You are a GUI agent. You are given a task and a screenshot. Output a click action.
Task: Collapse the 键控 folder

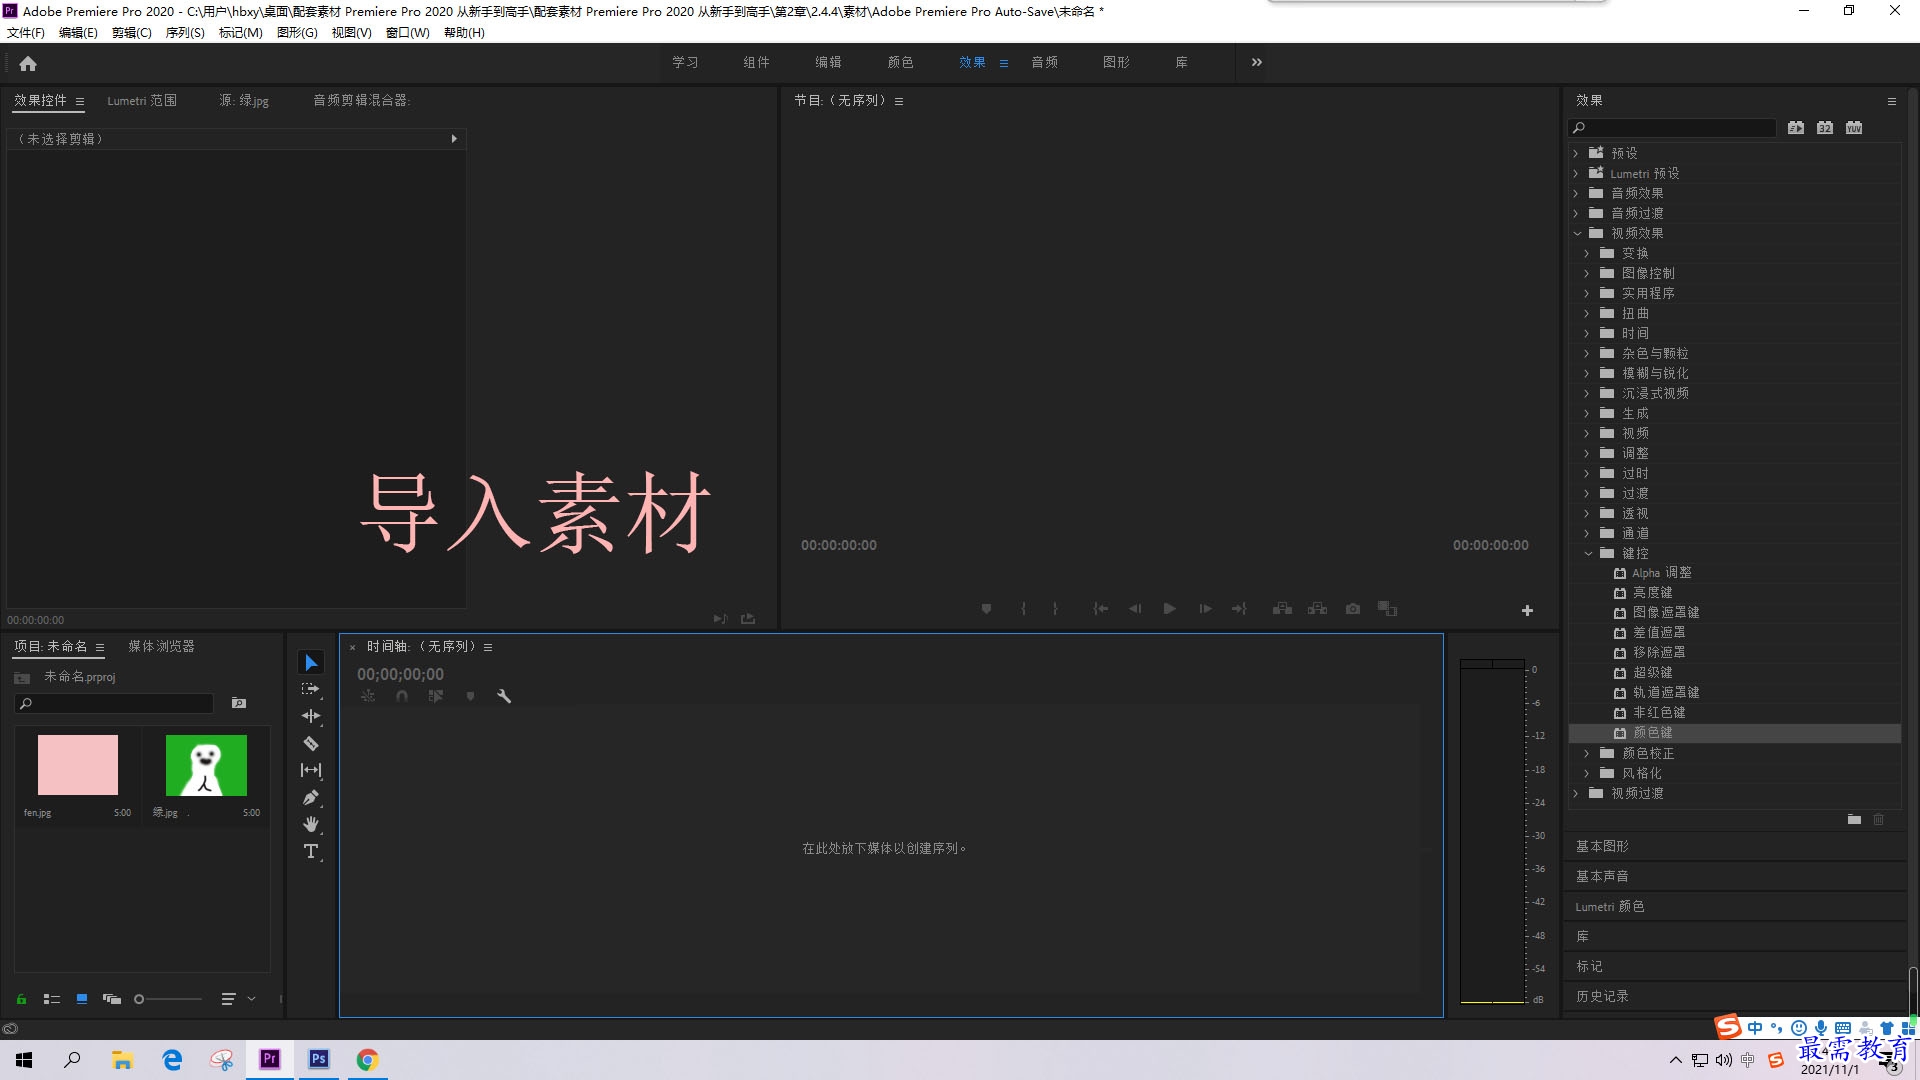(x=1588, y=553)
